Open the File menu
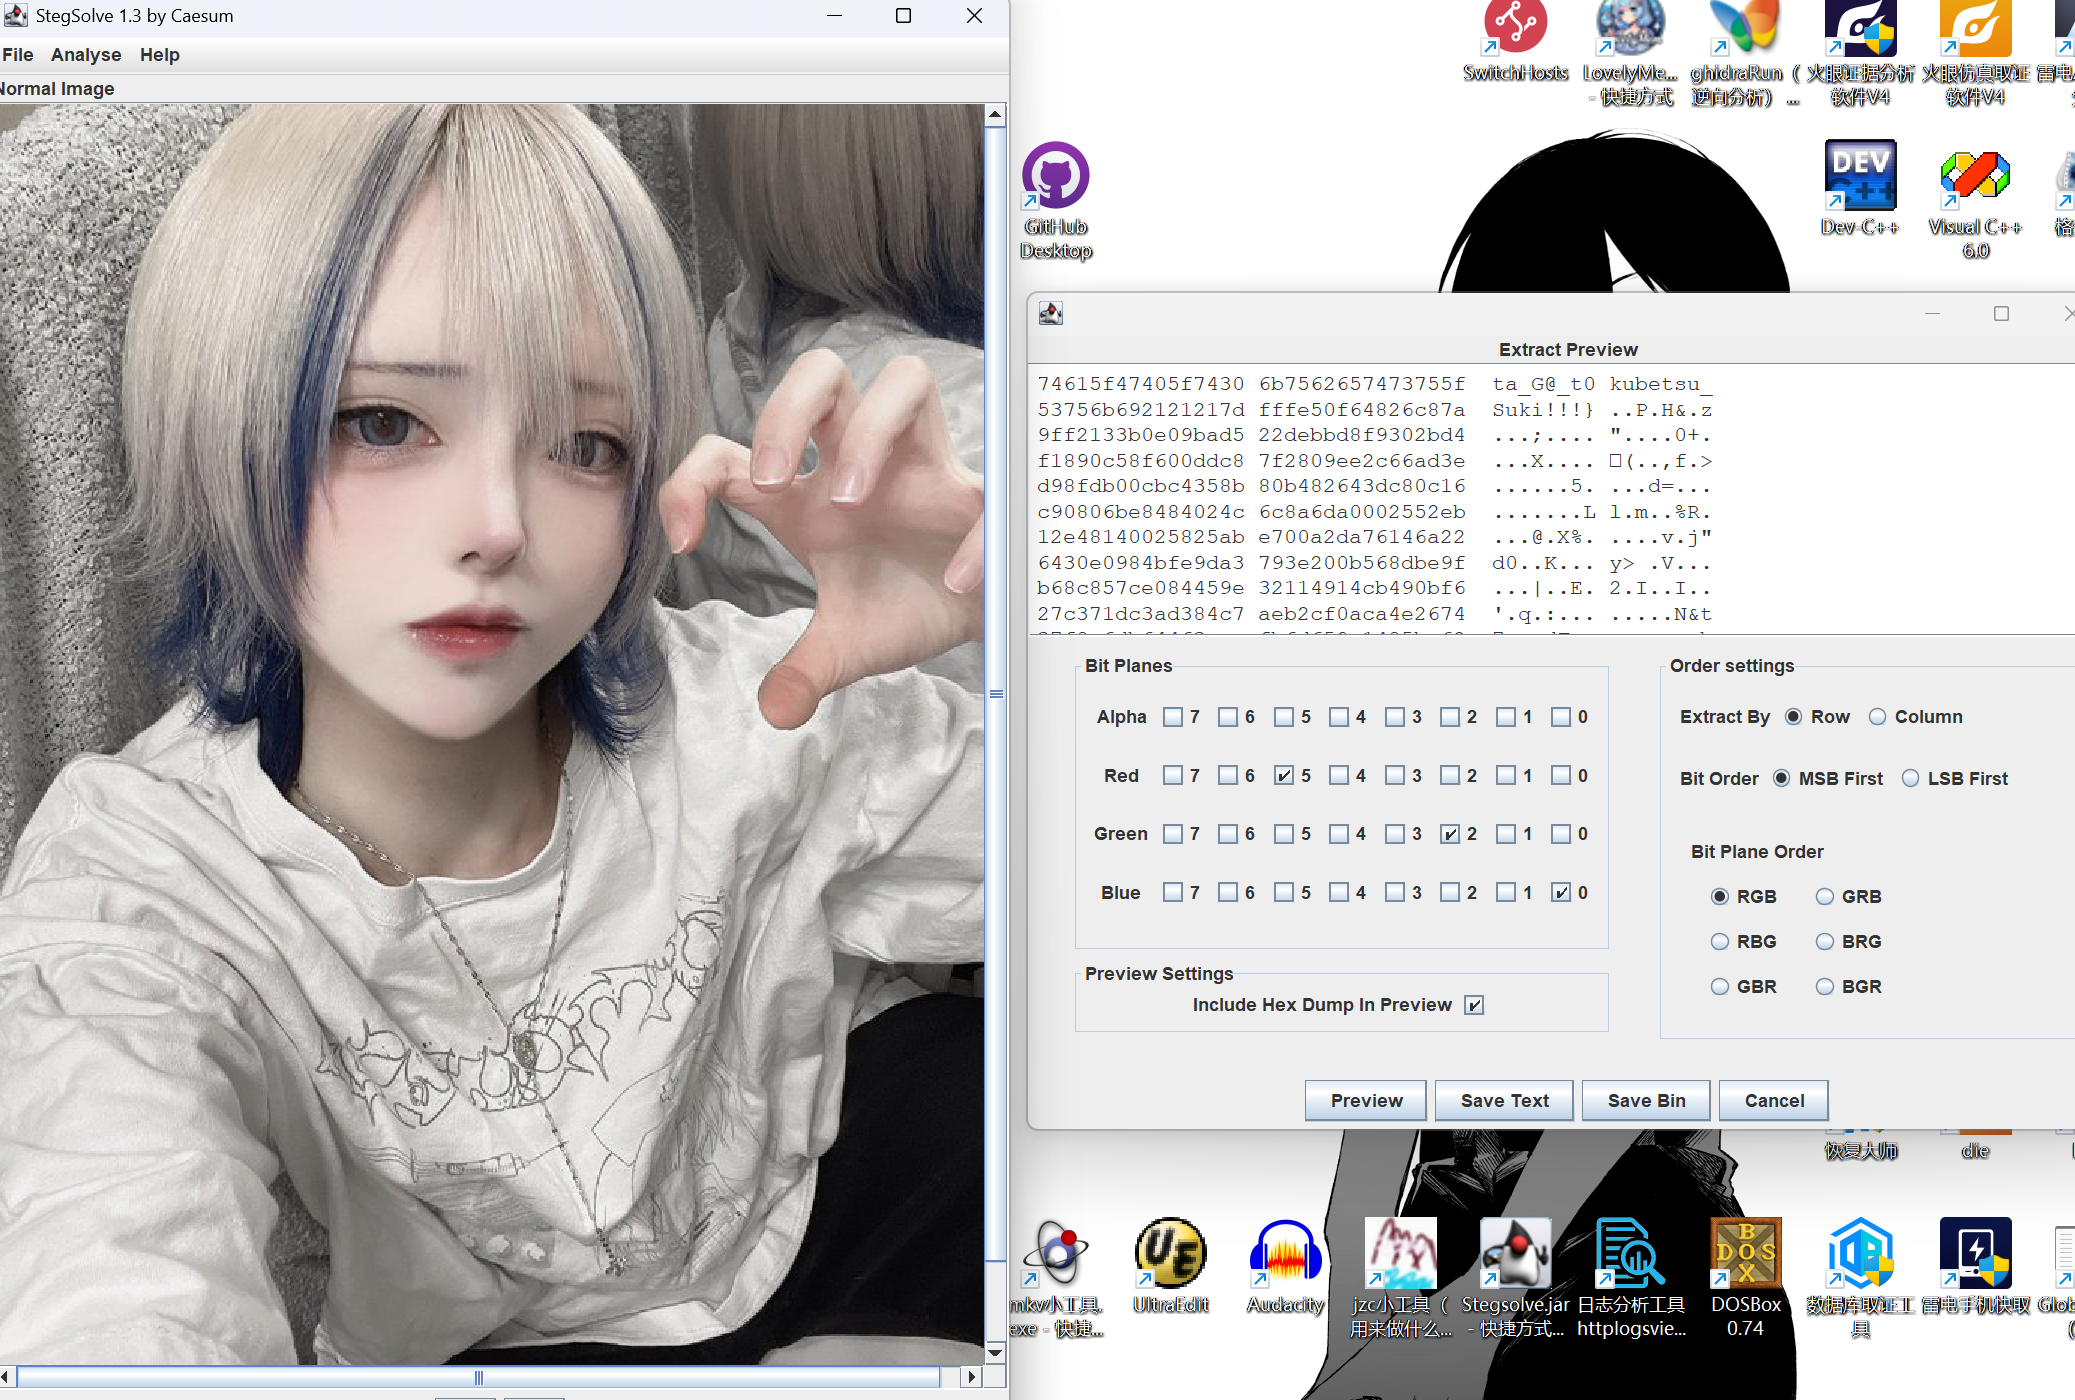The image size is (2075, 1400). pos(18,55)
